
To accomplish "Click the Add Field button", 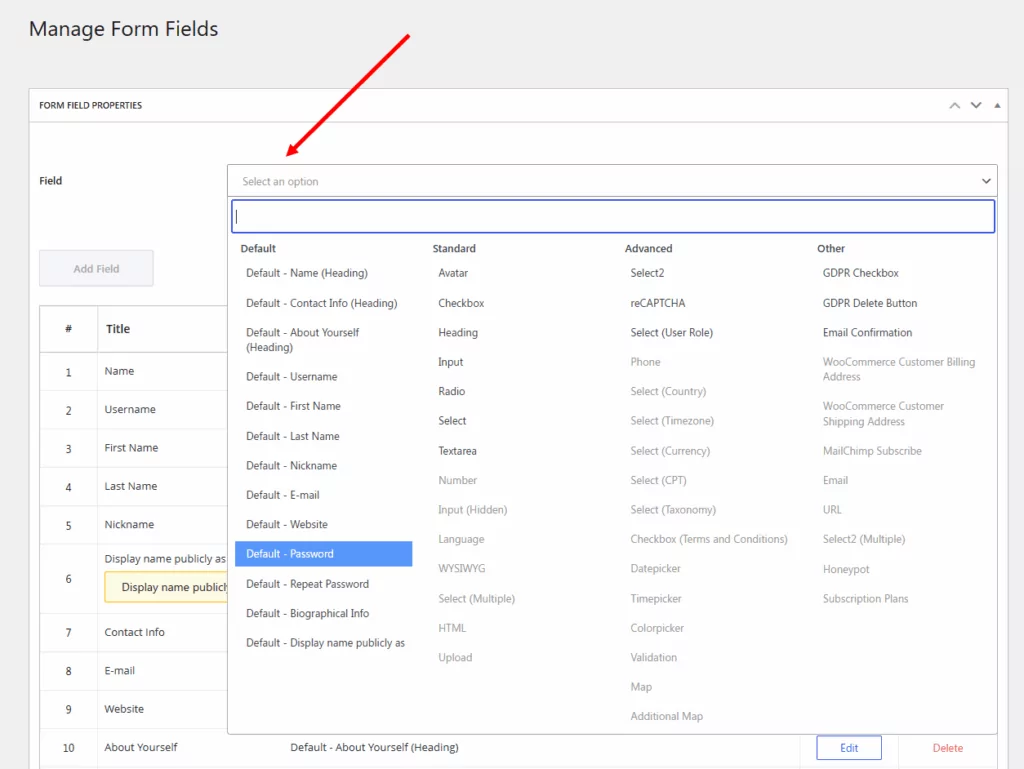I will [x=95, y=268].
